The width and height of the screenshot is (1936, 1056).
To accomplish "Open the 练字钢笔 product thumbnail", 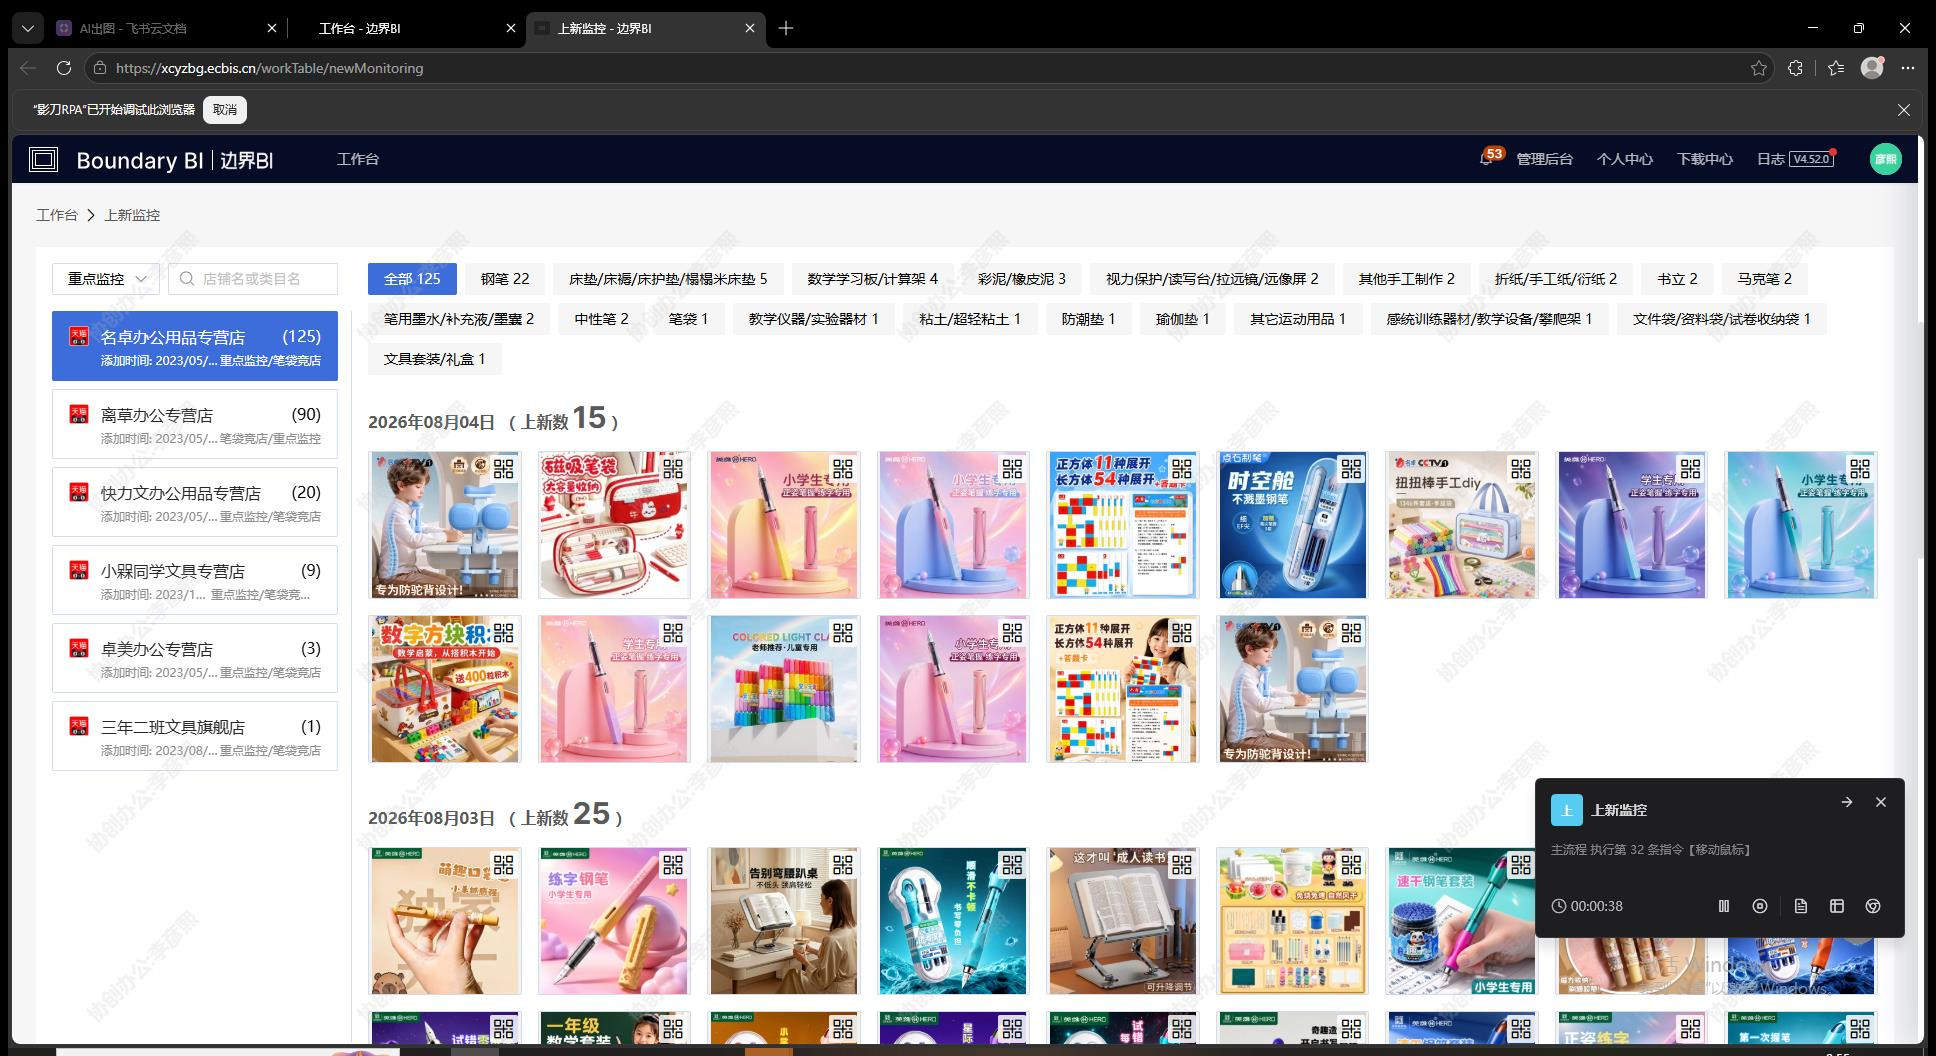I will pos(614,921).
